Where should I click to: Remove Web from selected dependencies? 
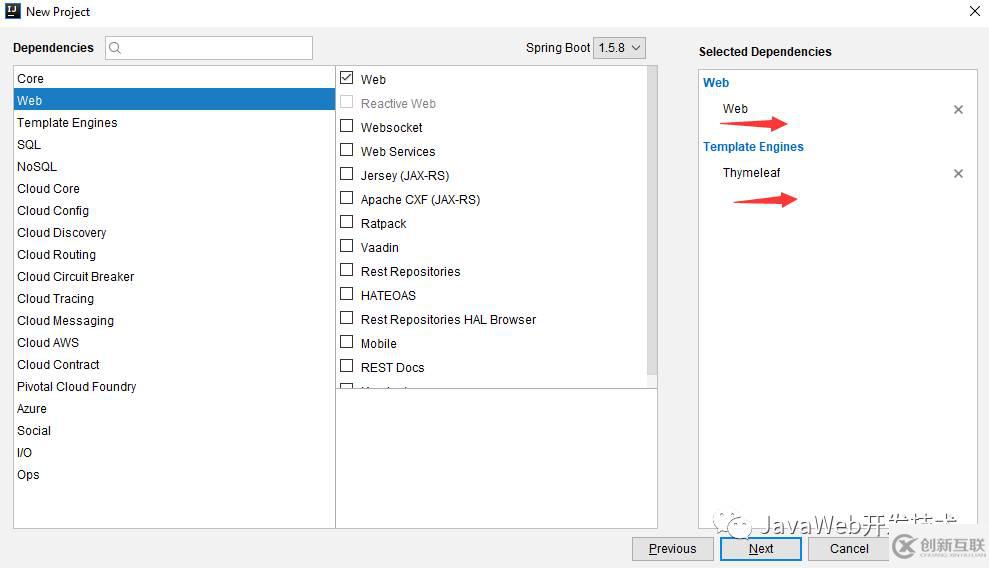[x=958, y=110]
